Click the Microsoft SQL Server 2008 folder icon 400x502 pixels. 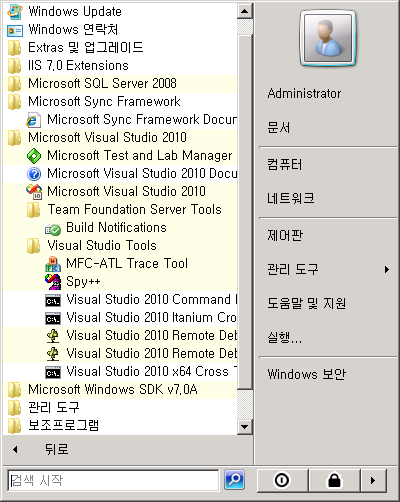15,84
